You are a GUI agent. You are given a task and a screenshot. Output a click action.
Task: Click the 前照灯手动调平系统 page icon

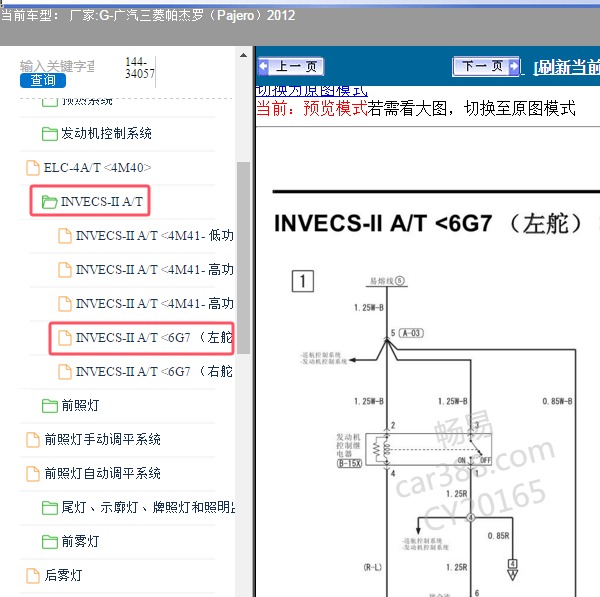(33, 440)
